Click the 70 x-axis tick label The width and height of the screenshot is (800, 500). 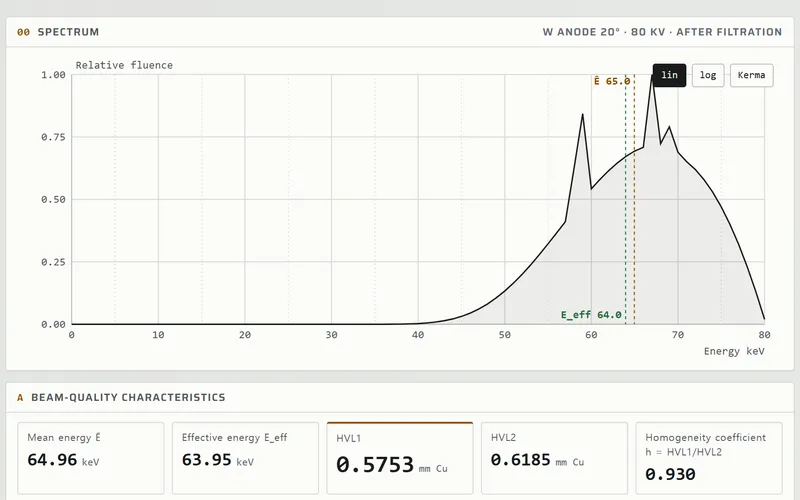(678, 335)
